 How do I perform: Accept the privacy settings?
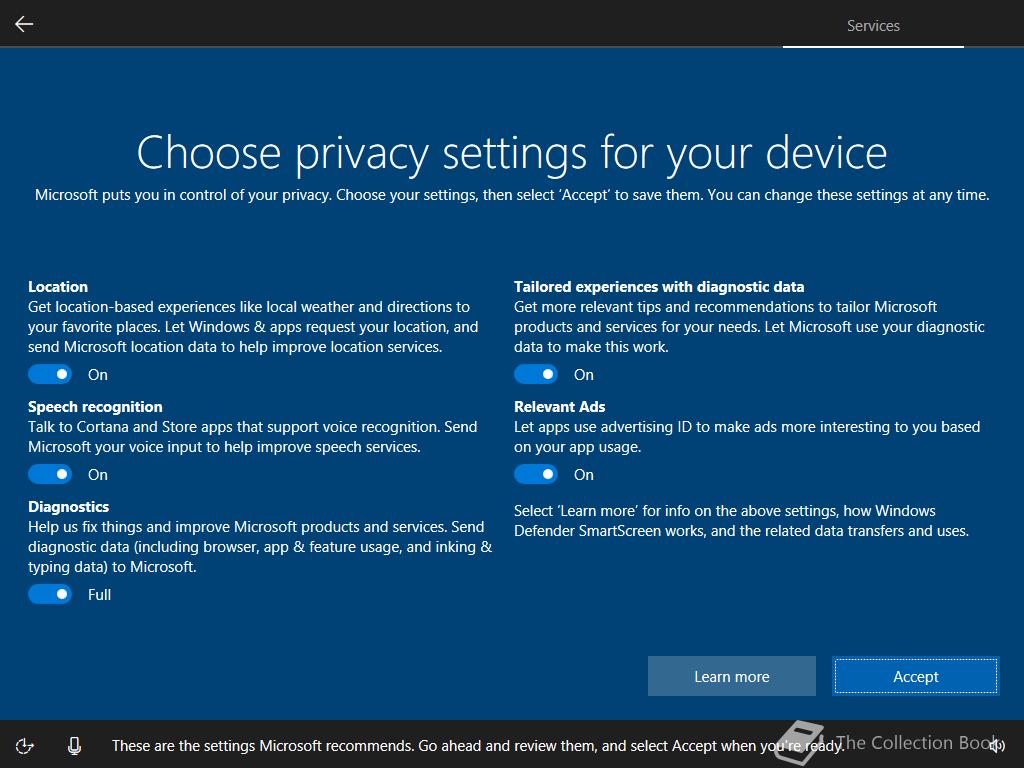pyautogui.click(x=916, y=676)
